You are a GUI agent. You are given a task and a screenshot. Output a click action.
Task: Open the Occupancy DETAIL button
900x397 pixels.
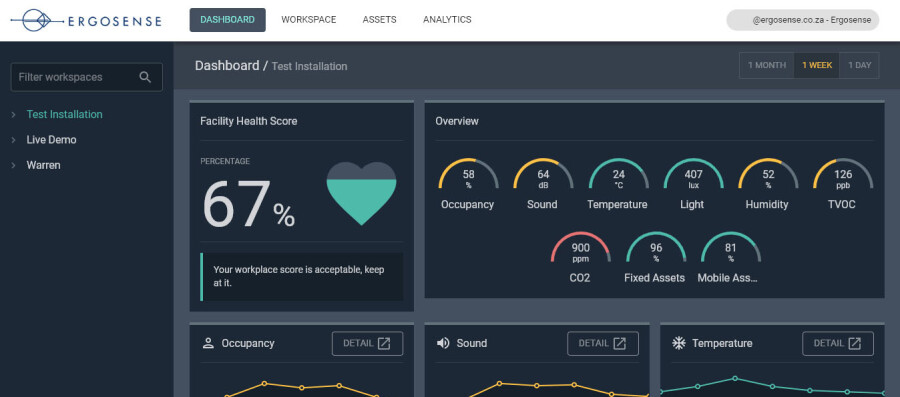coord(367,343)
